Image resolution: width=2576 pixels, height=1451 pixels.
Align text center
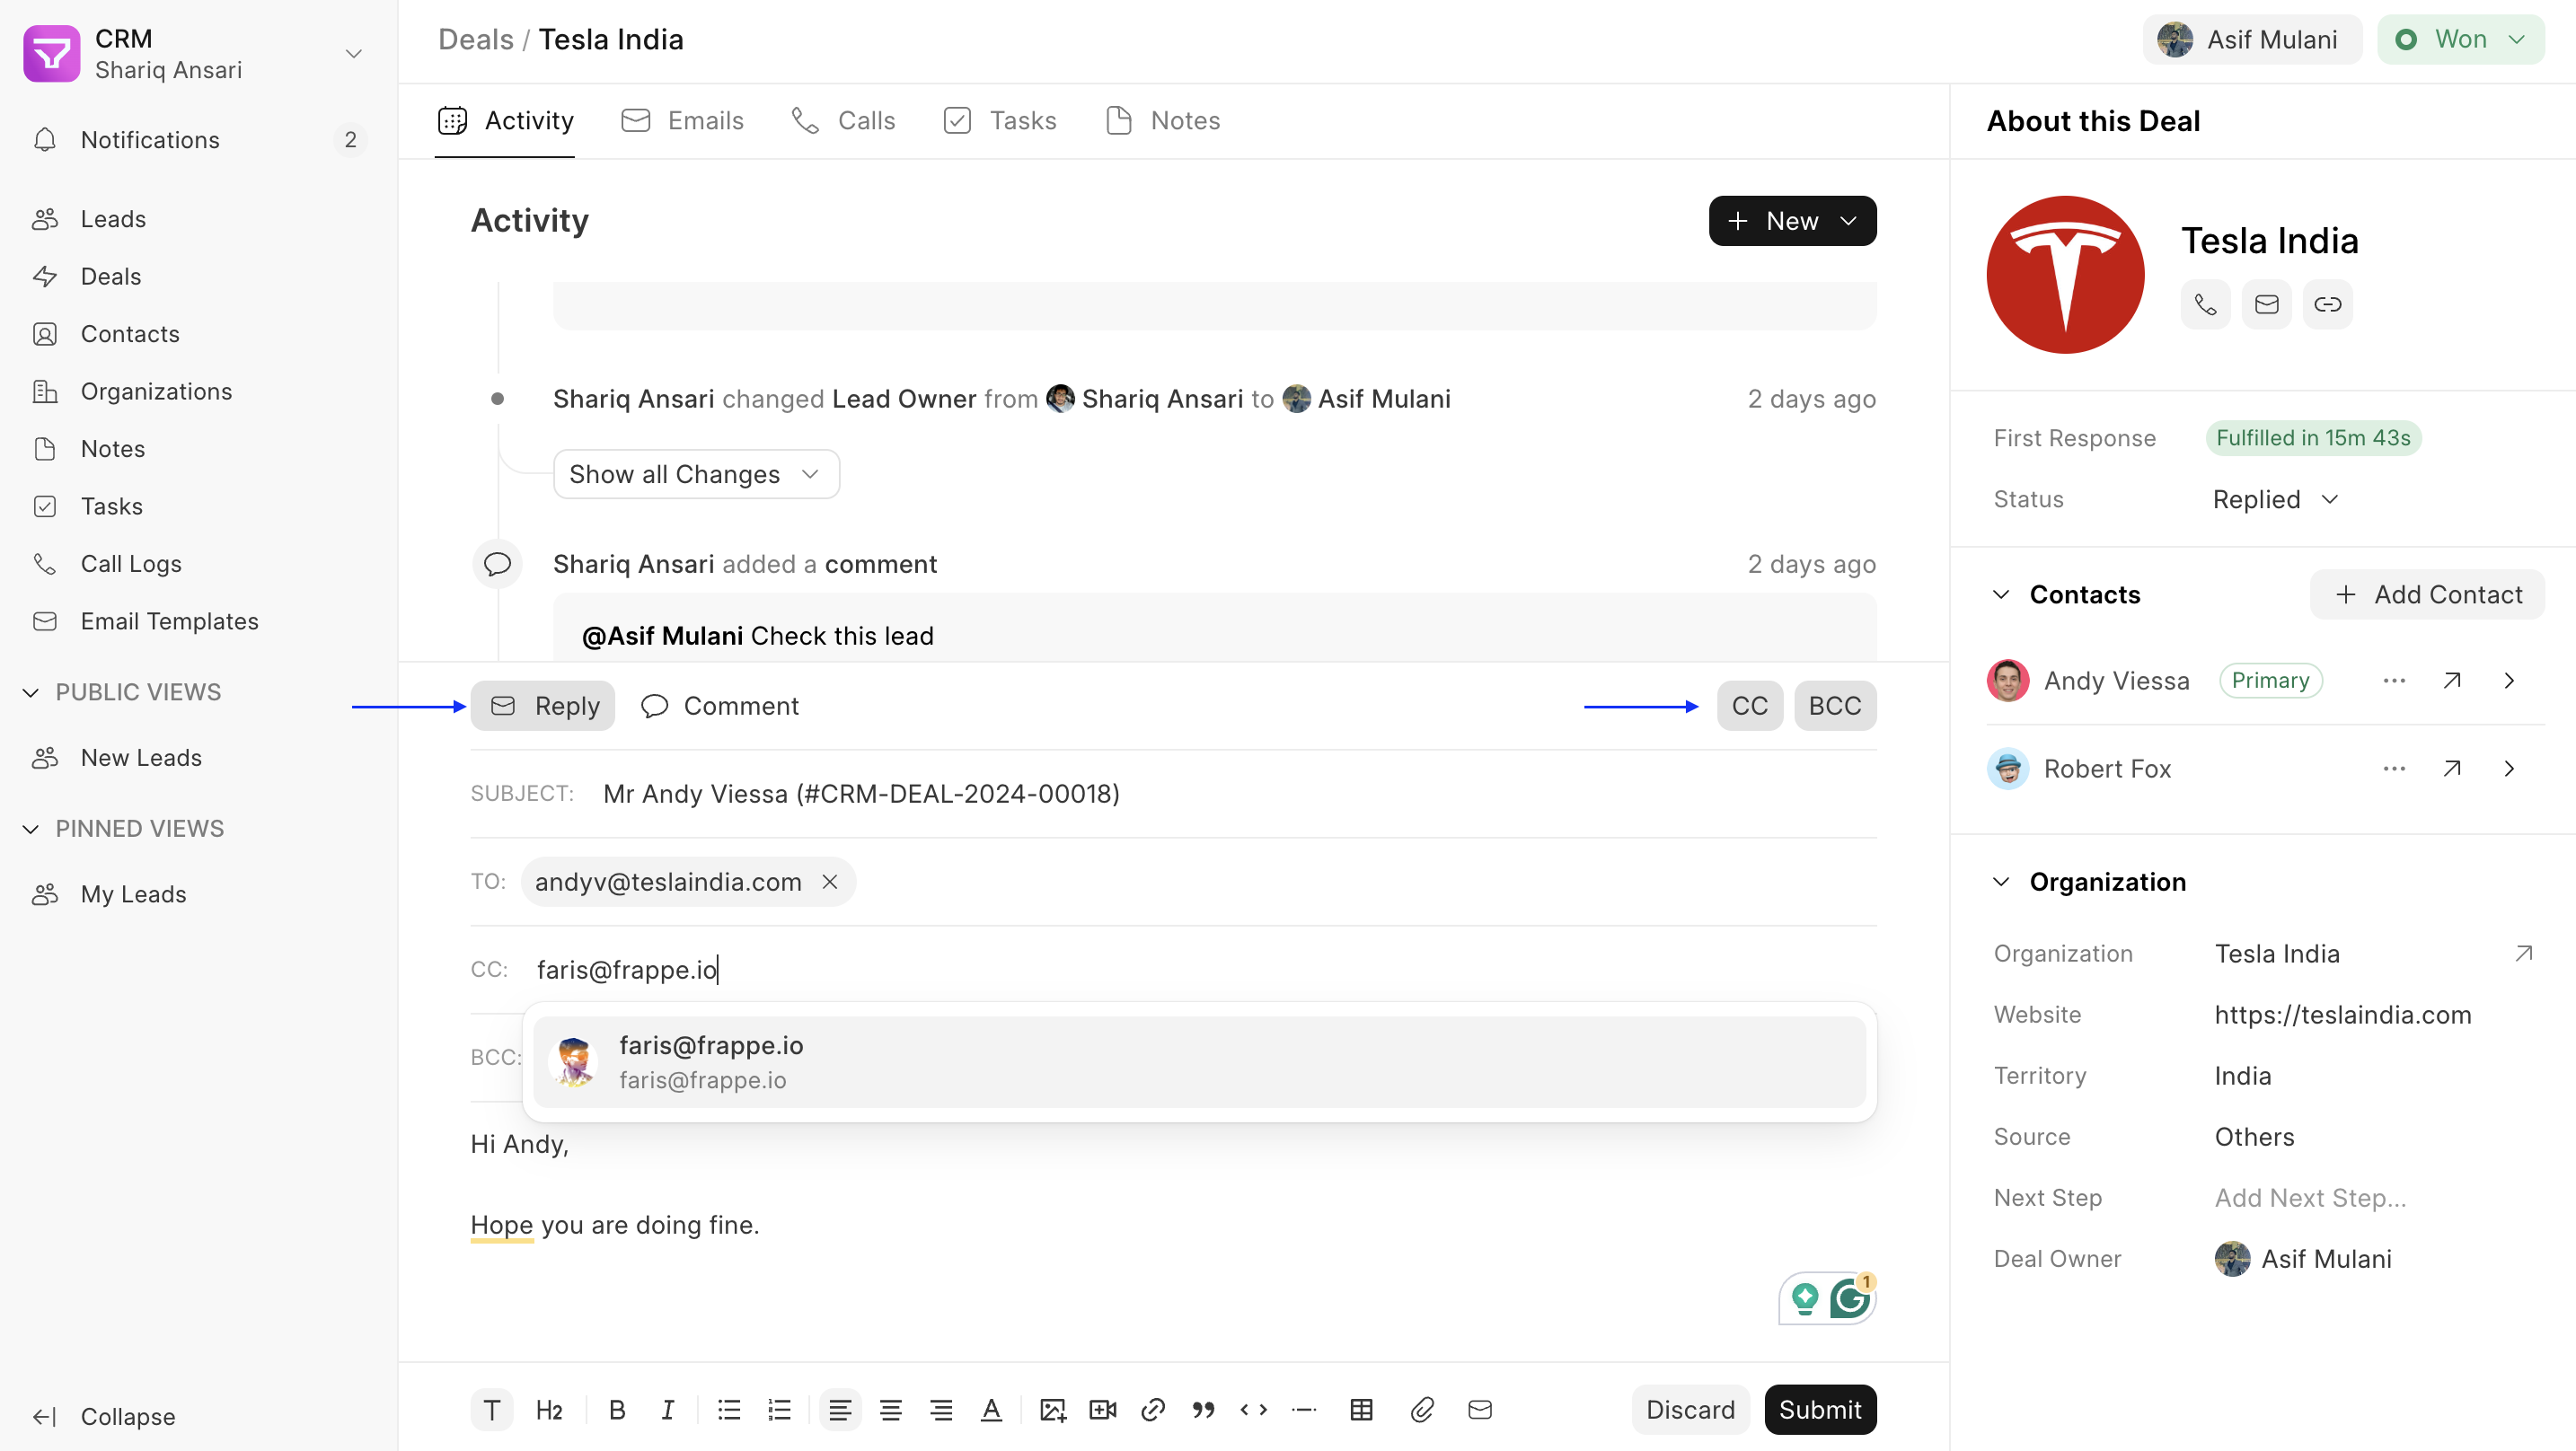pos(890,1410)
